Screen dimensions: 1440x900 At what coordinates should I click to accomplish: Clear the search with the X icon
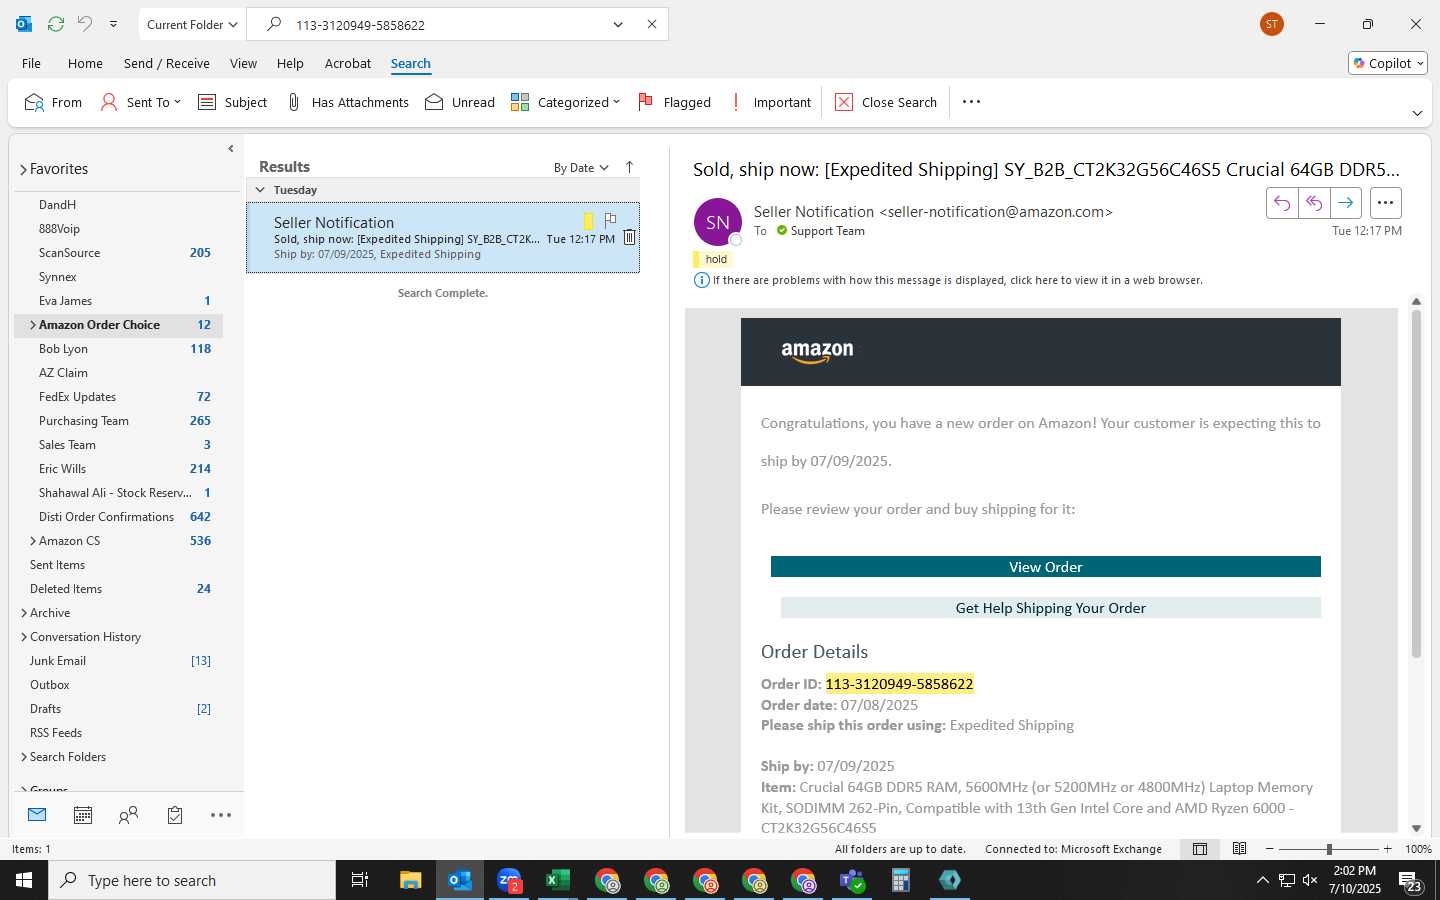point(652,24)
